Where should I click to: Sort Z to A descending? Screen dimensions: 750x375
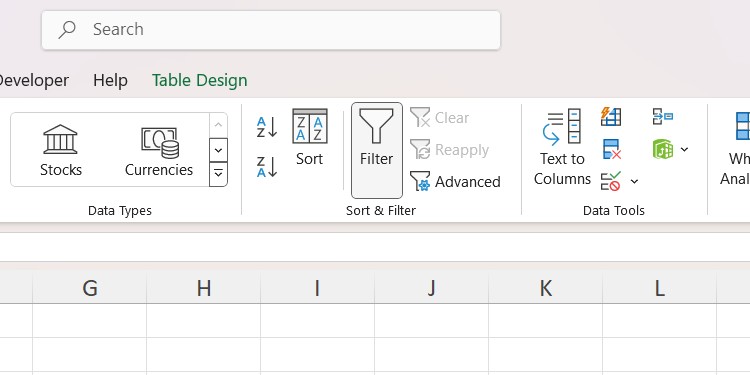[x=266, y=166]
